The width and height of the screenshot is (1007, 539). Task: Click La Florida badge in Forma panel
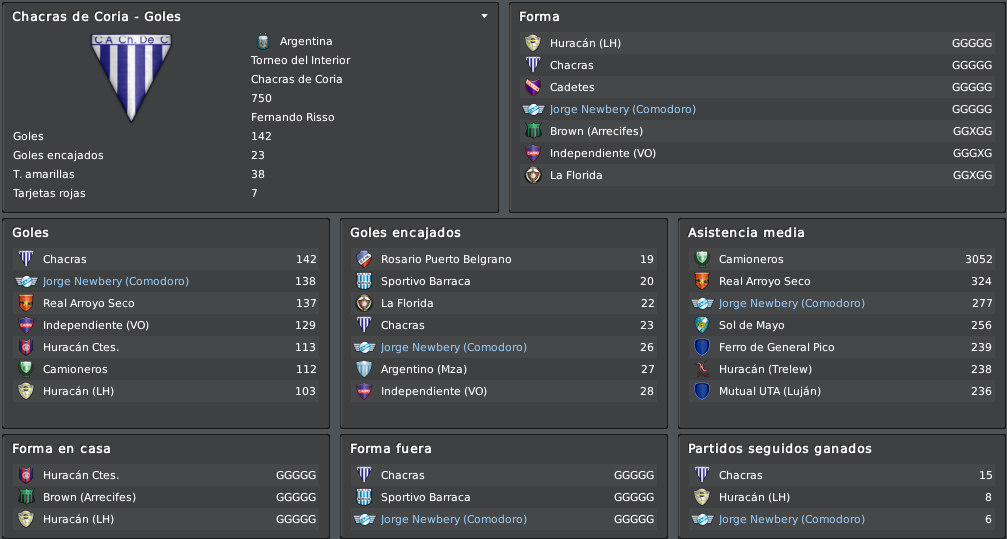click(x=532, y=175)
